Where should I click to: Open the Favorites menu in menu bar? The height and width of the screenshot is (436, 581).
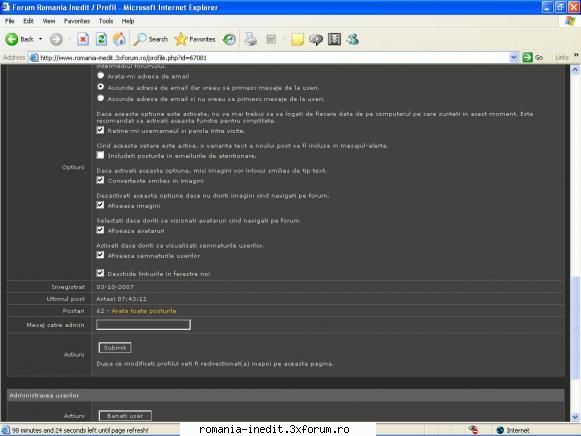pyautogui.click(x=77, y=21)
